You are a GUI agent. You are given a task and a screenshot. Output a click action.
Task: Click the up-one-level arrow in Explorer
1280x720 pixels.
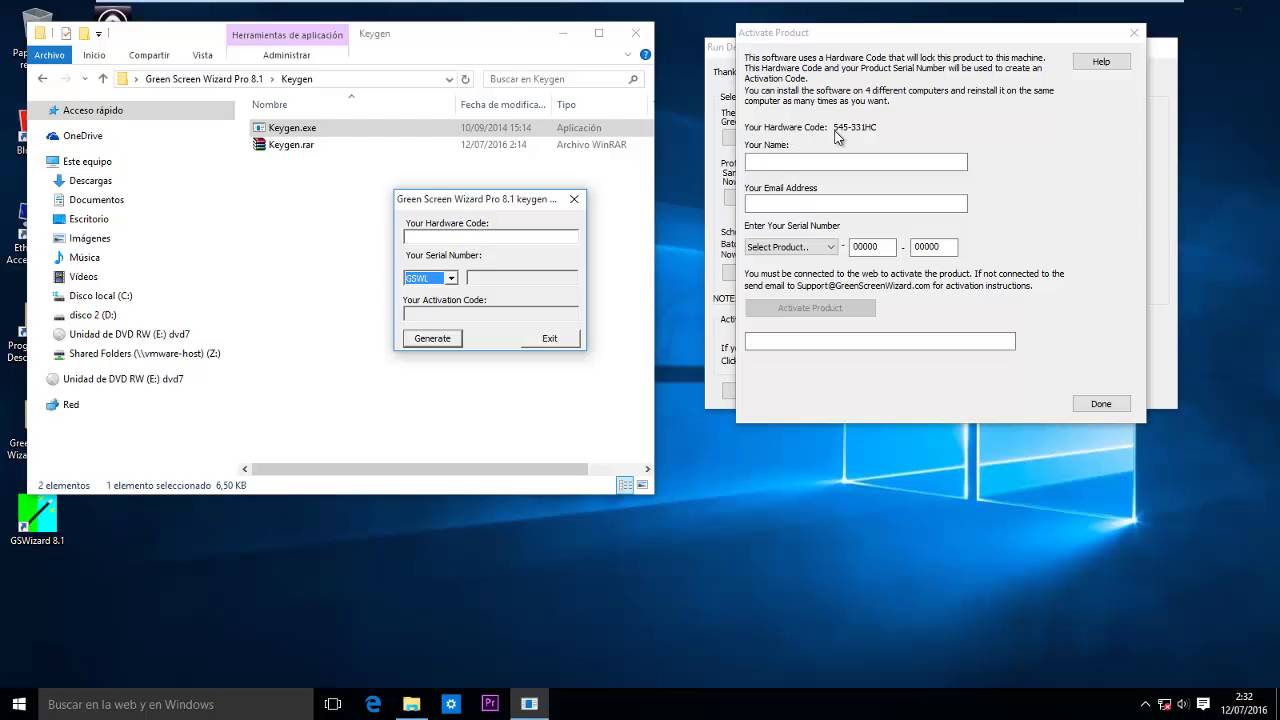pyautogui.click(x=102, y=79)
